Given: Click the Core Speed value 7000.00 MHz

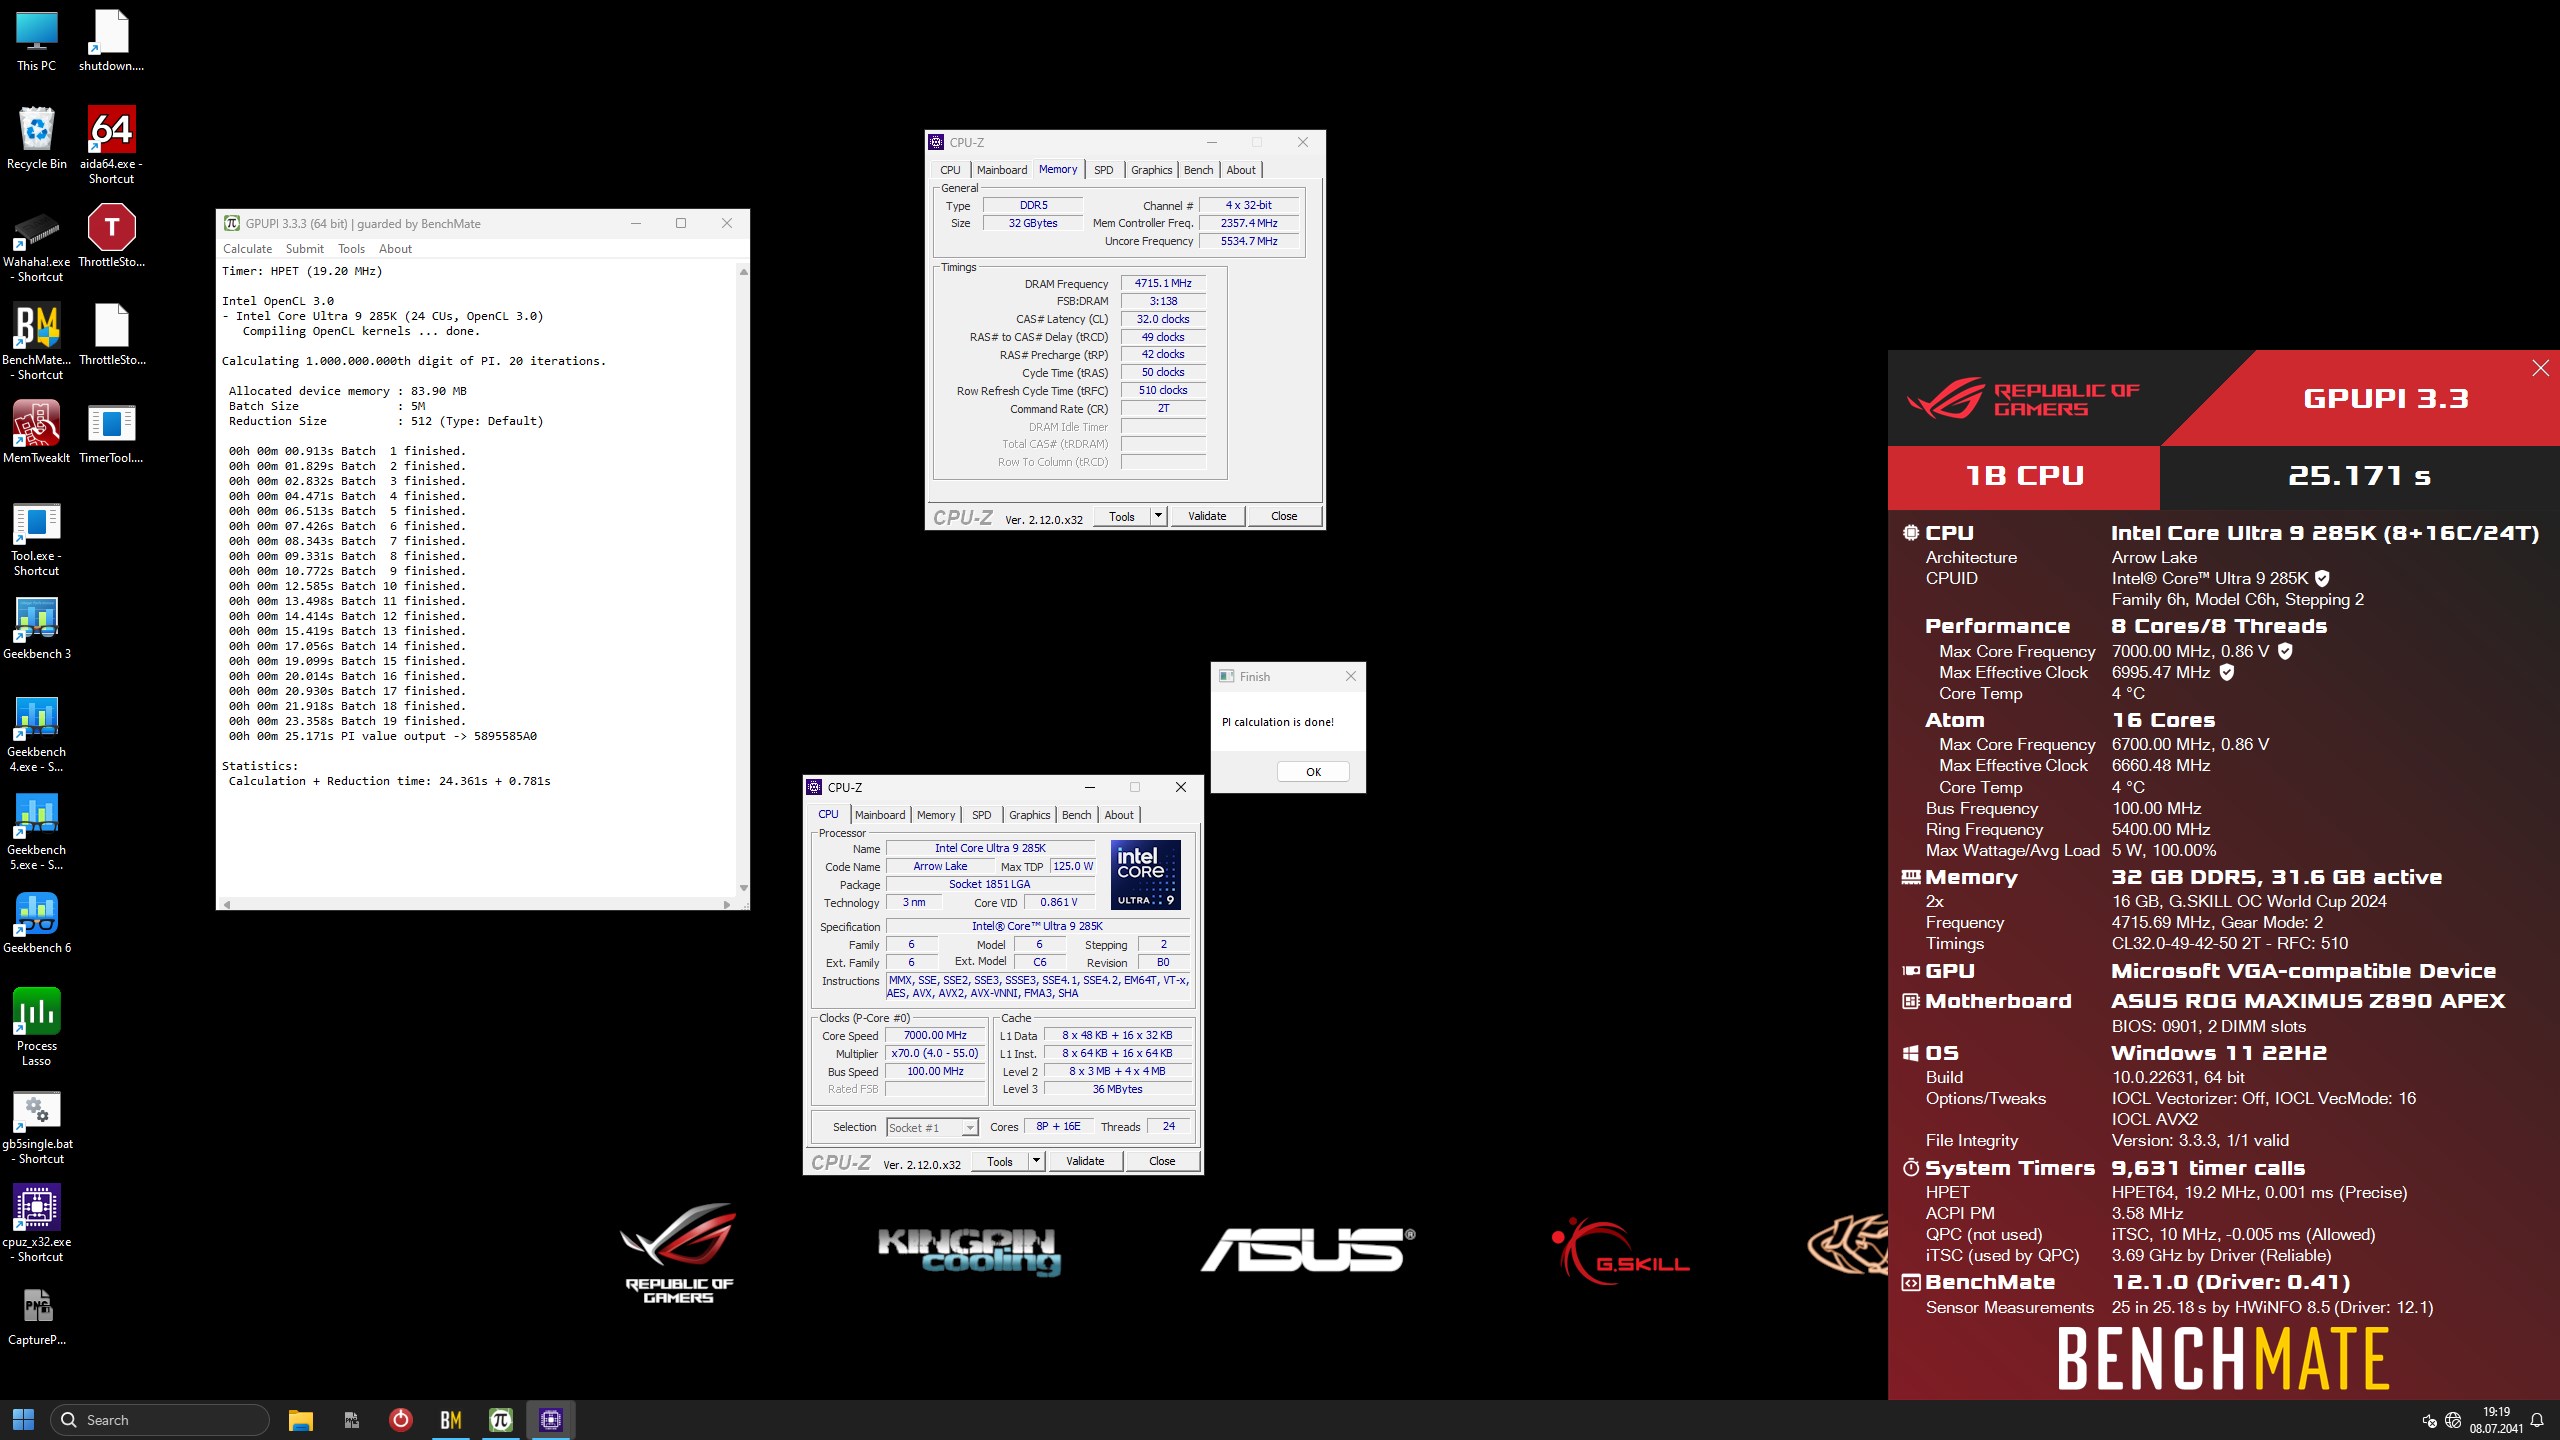Looking at the screenshot, I should pos(935,1036).
